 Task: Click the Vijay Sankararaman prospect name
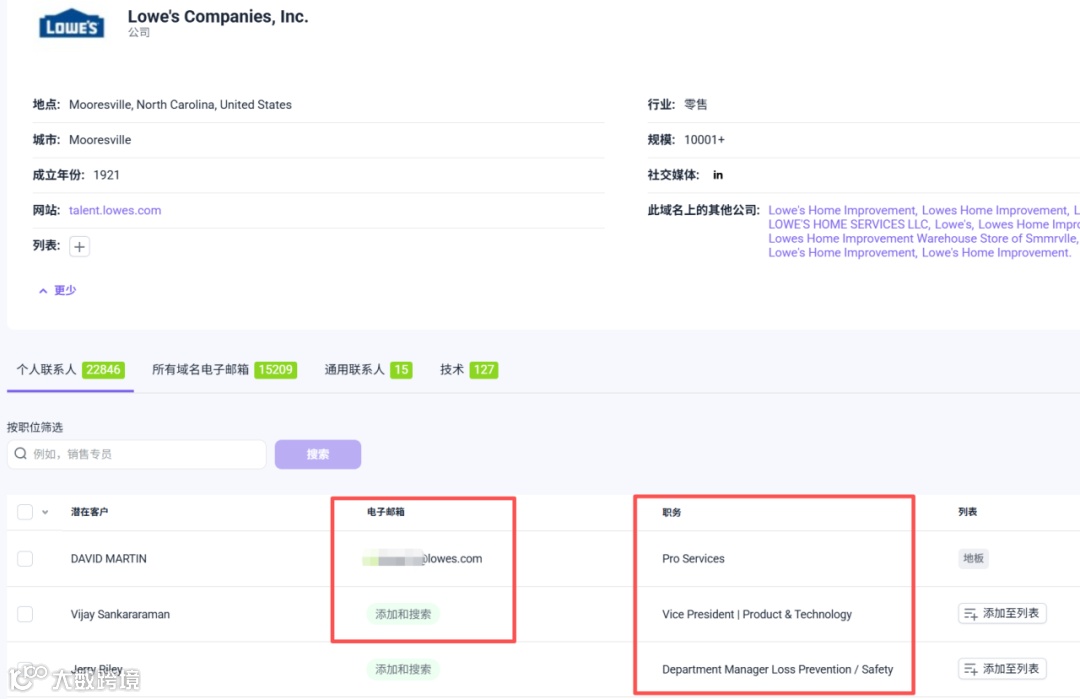(120, 614)
